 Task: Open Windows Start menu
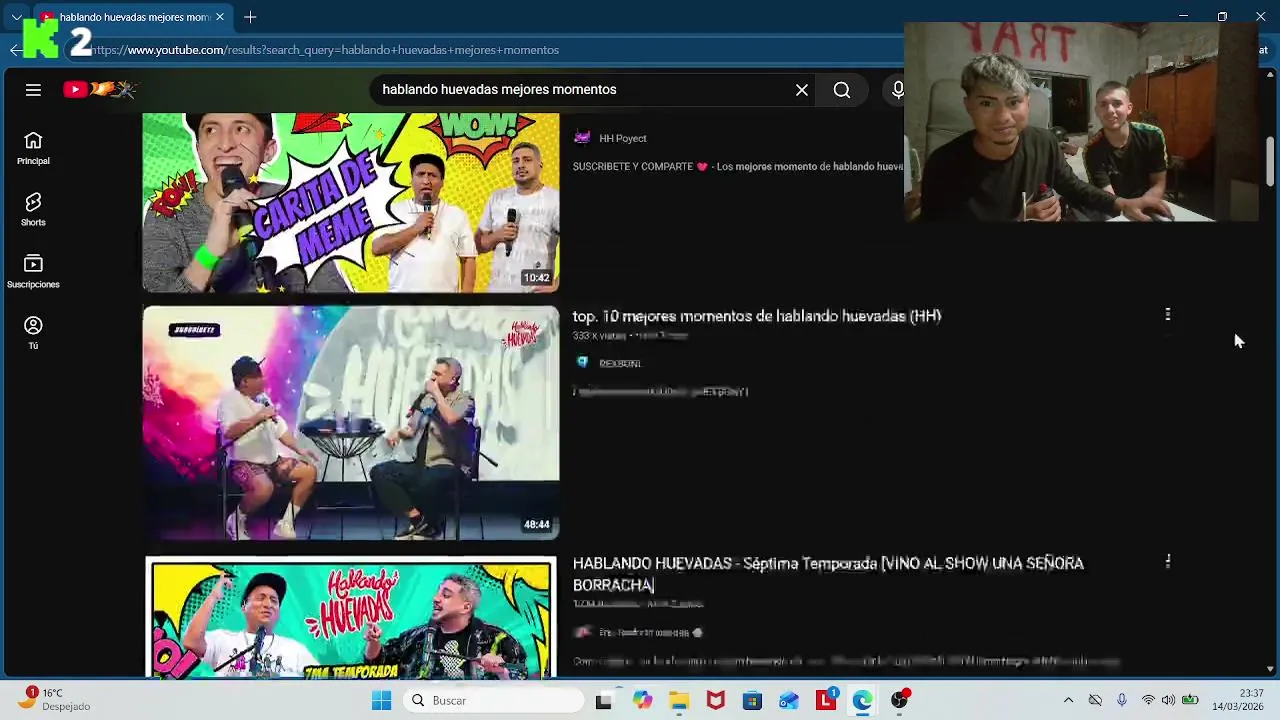pos(381,701)
